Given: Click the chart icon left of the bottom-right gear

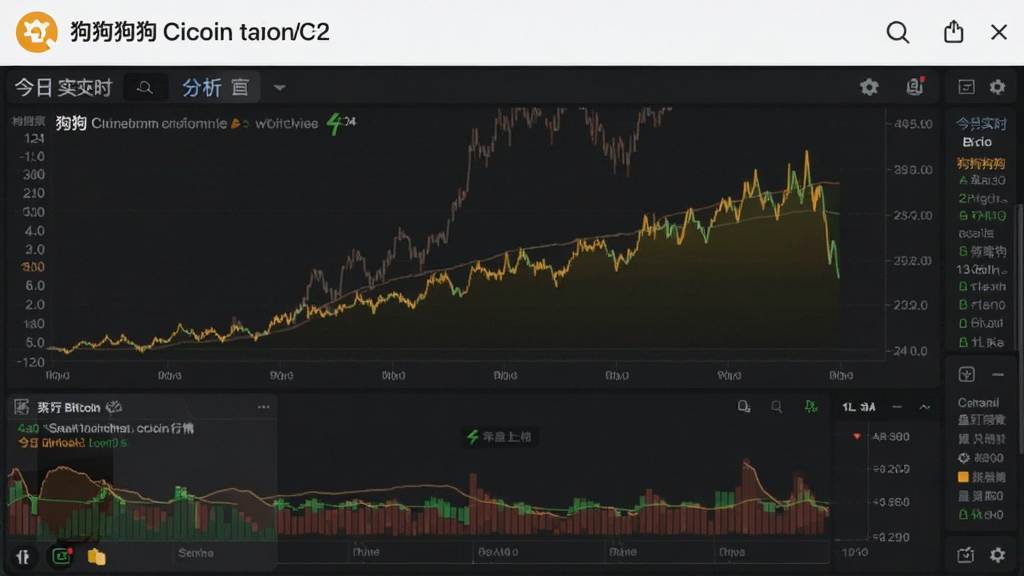Looking at the screenshot, I should click(966, 555).
